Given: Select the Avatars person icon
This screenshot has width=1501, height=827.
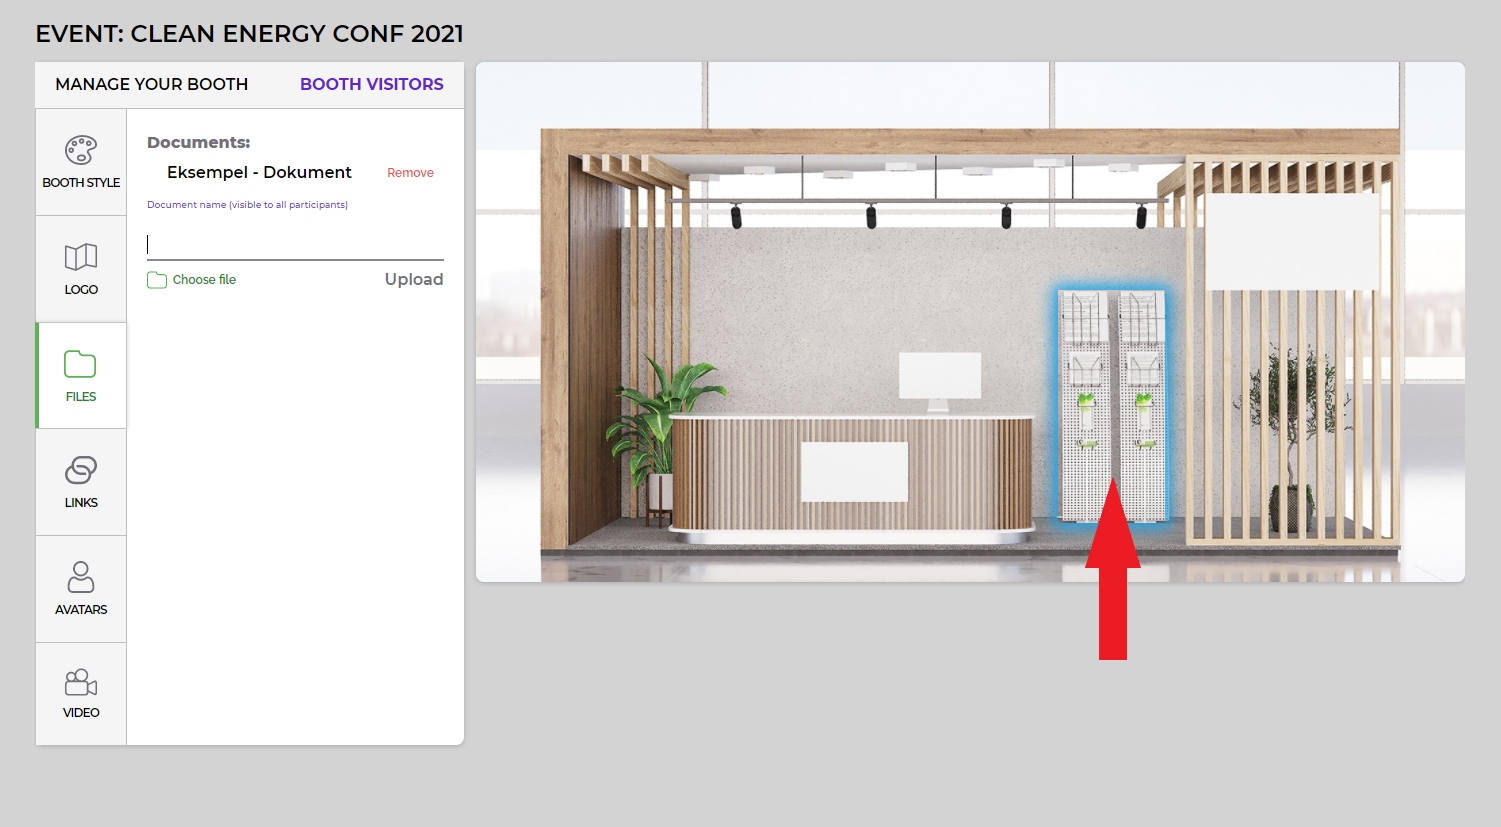Looking at the screenshot, I should (81, 577).
